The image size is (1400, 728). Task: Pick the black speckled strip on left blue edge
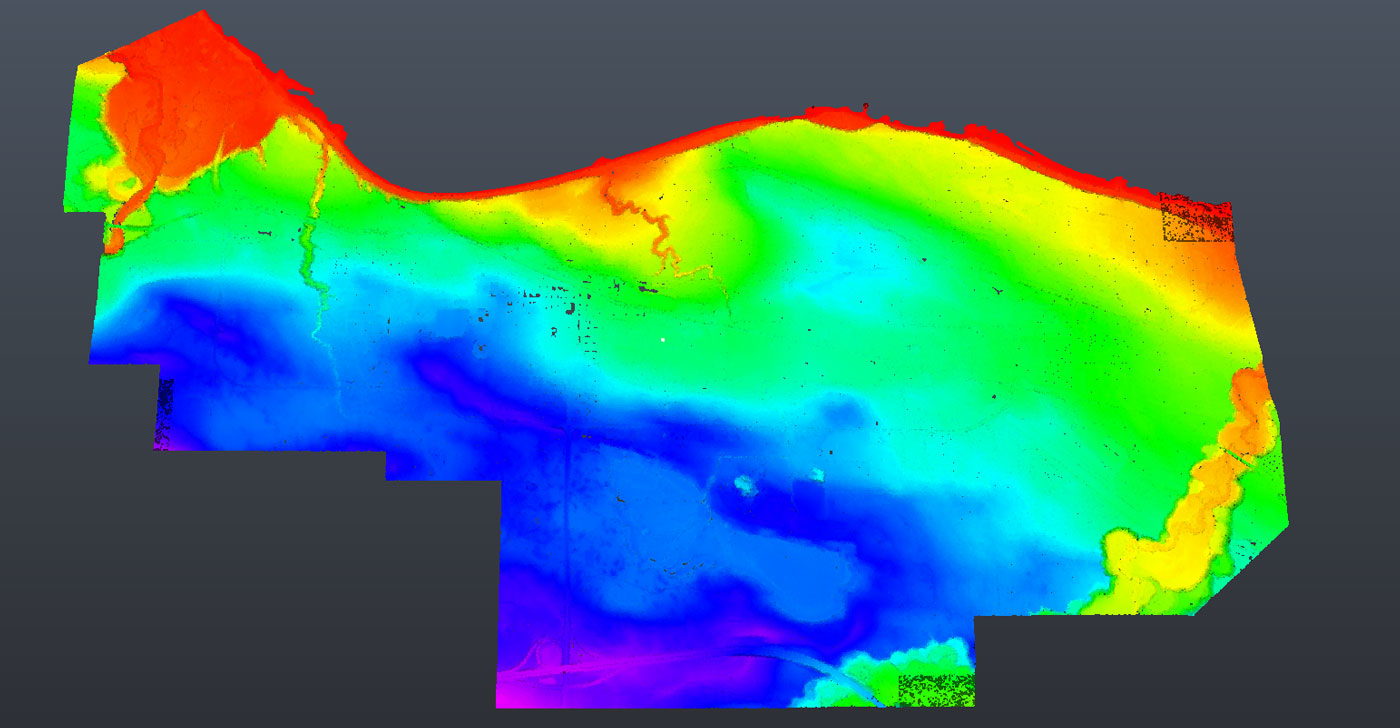[x=166, y=412]
